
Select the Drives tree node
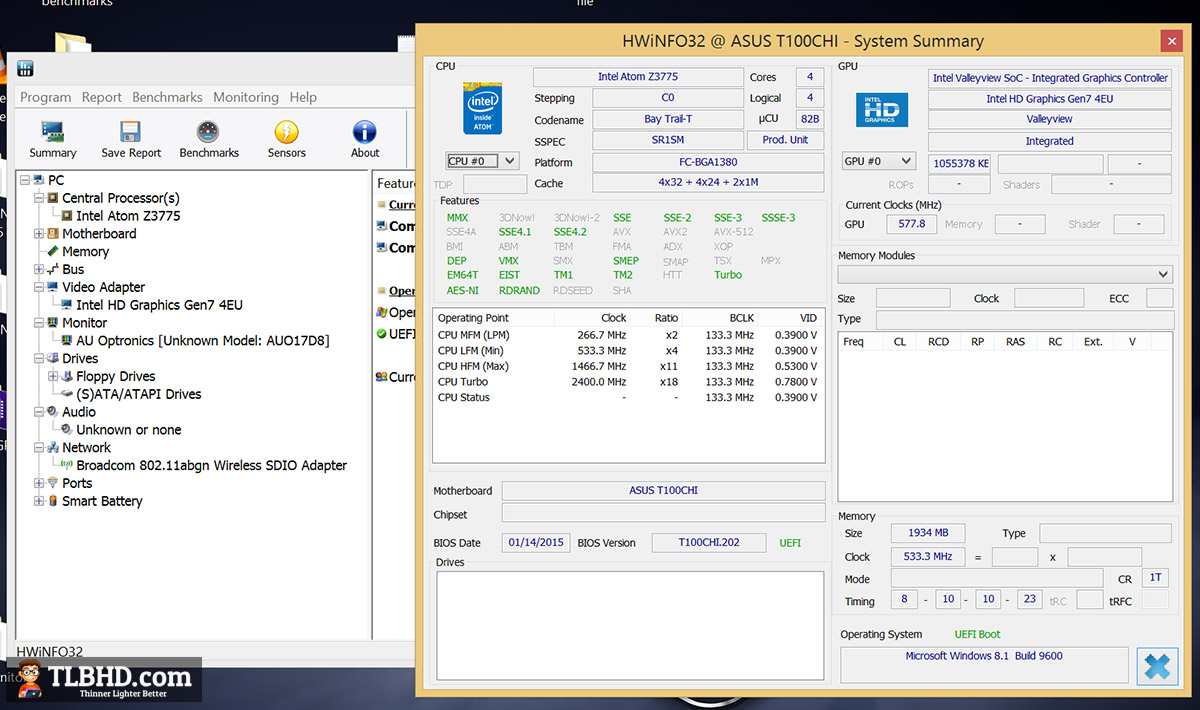[x=80, y=358]
